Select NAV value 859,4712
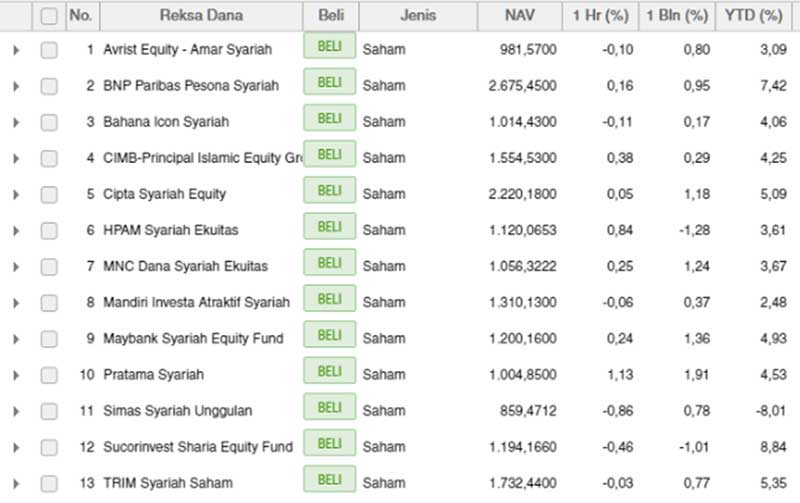Image resolution: width=800 pixels, height=503 pixels. 528,411
